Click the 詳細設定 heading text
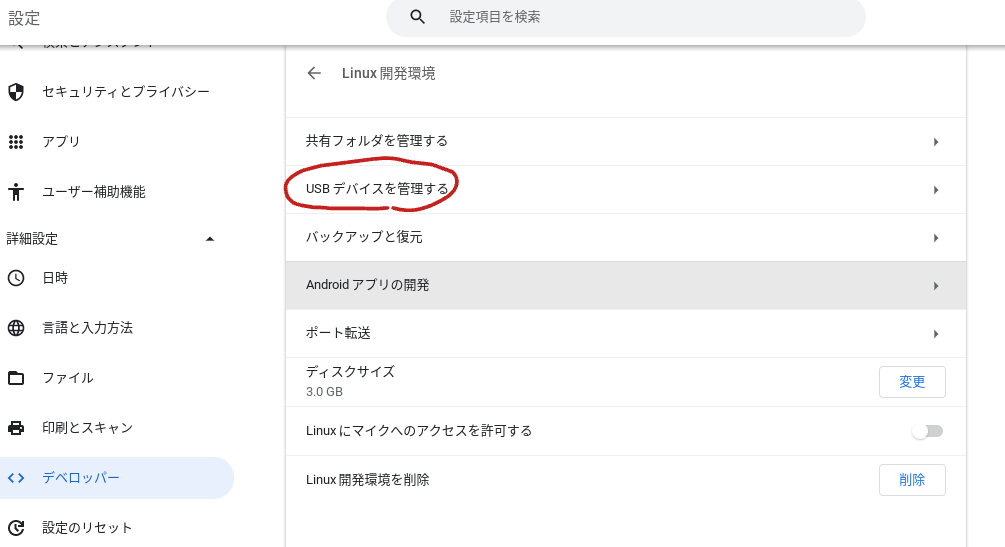This screenshot has width=1005, height=547. pyautogui.click(x=32, y=239)
